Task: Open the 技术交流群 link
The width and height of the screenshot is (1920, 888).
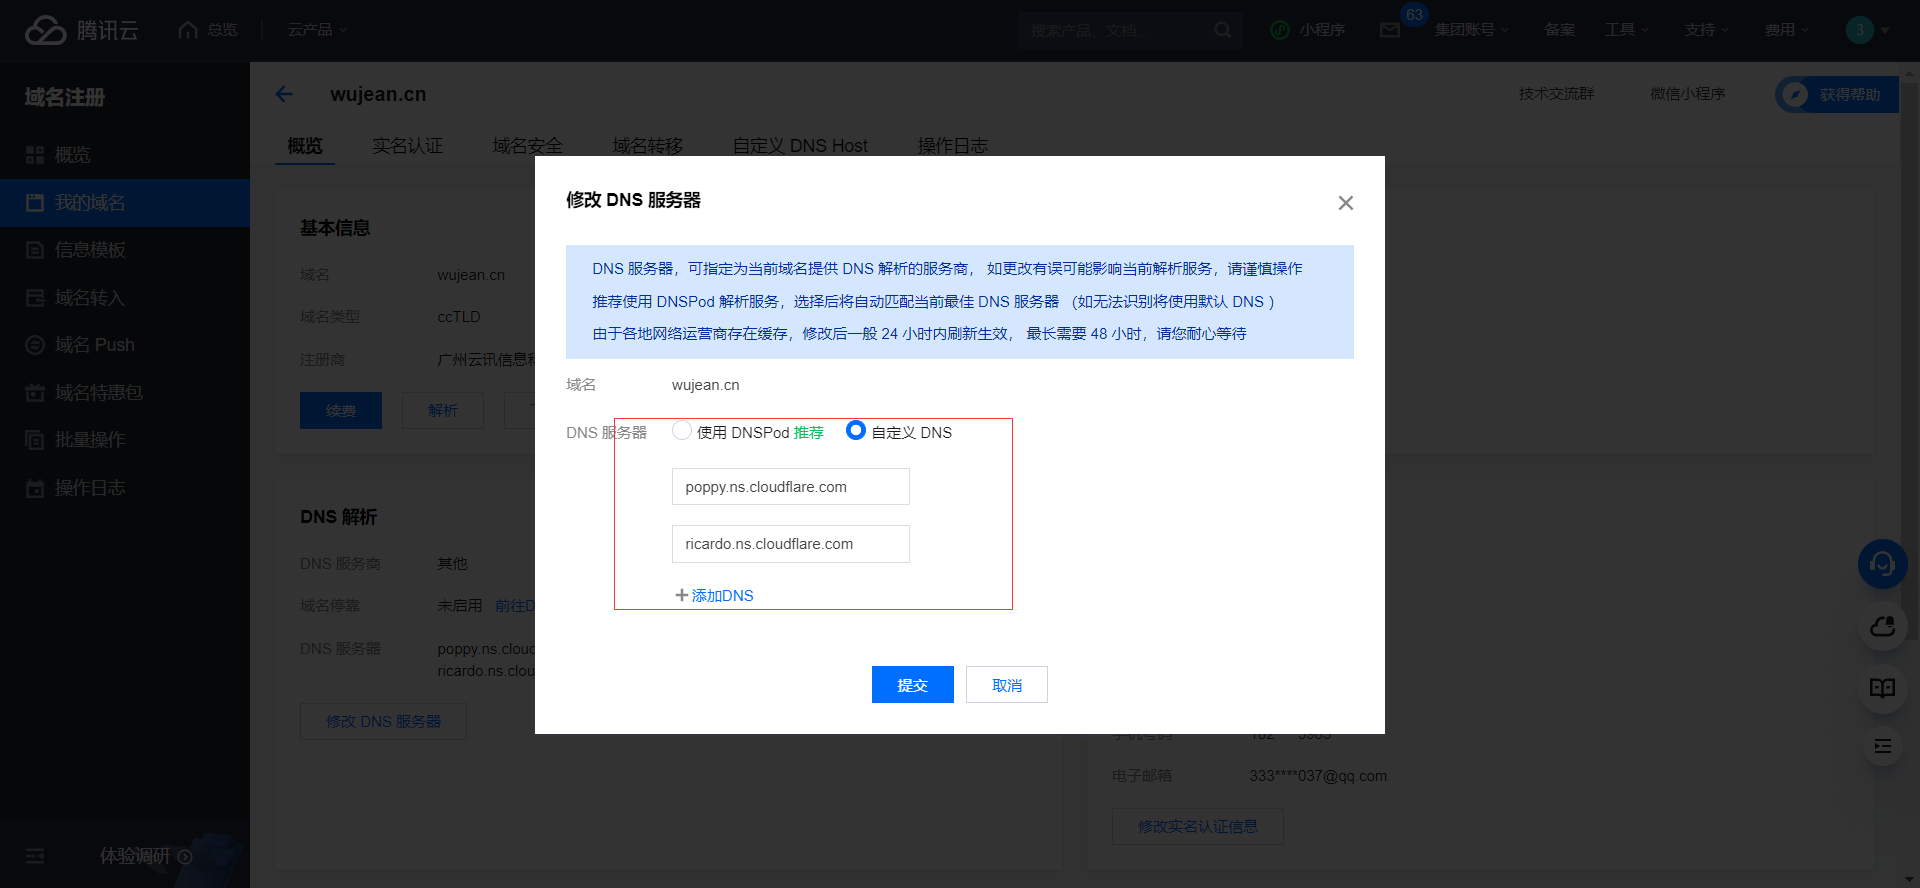Action: [x=1556, y=94]
